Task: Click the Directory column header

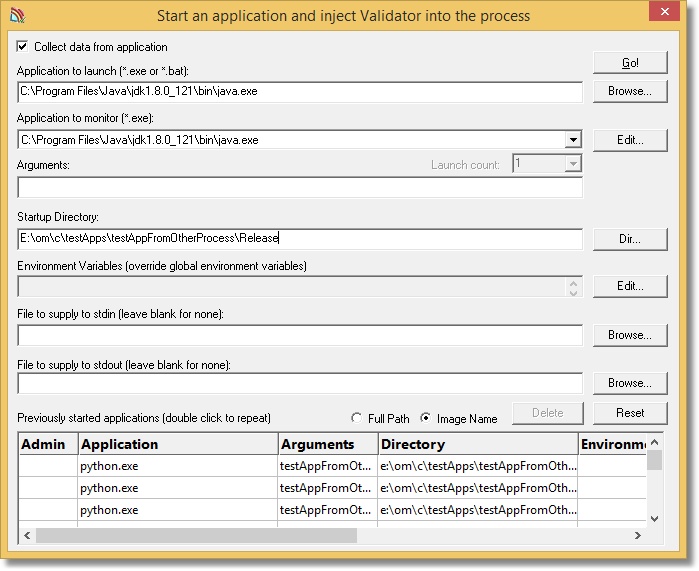Action: click(x=478, y=444)
